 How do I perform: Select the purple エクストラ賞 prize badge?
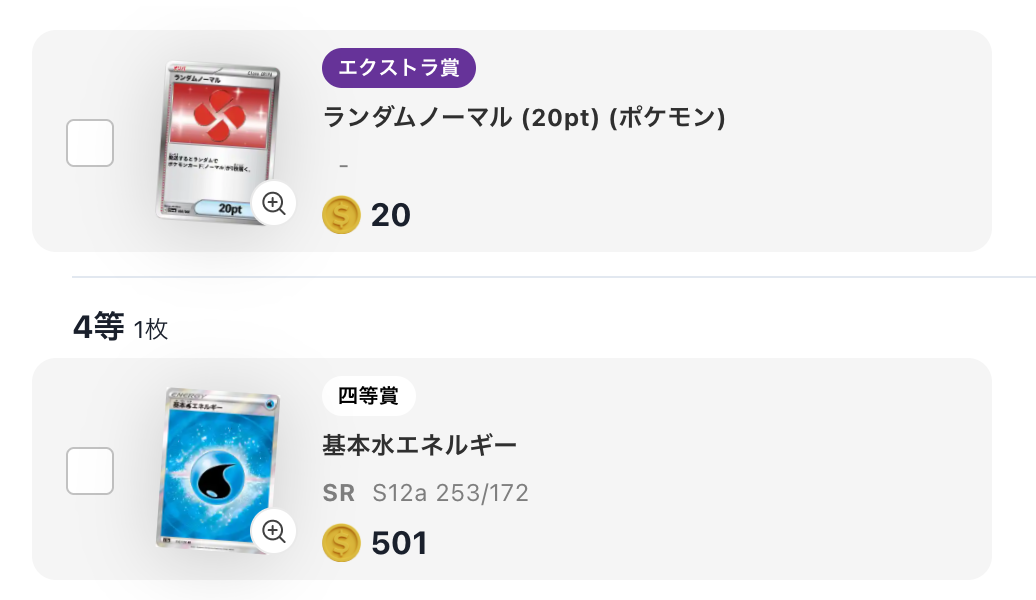pyautogui.click(x=397, y=68)
